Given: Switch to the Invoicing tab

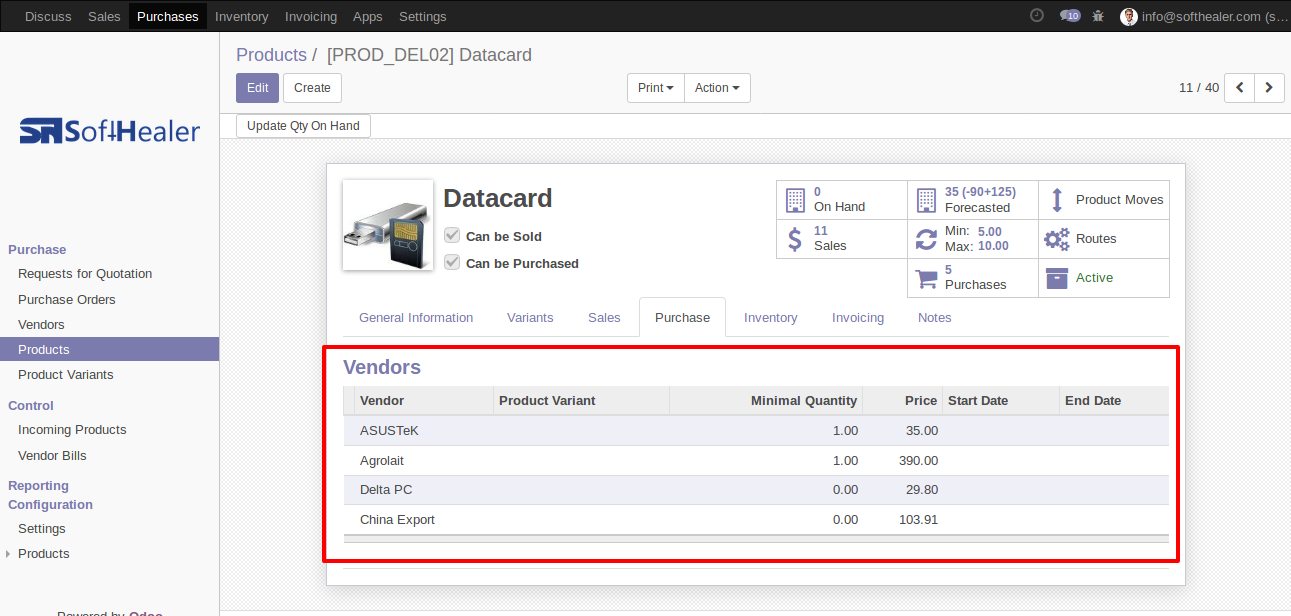Looking at the screenshot, I should coord(858,318).
